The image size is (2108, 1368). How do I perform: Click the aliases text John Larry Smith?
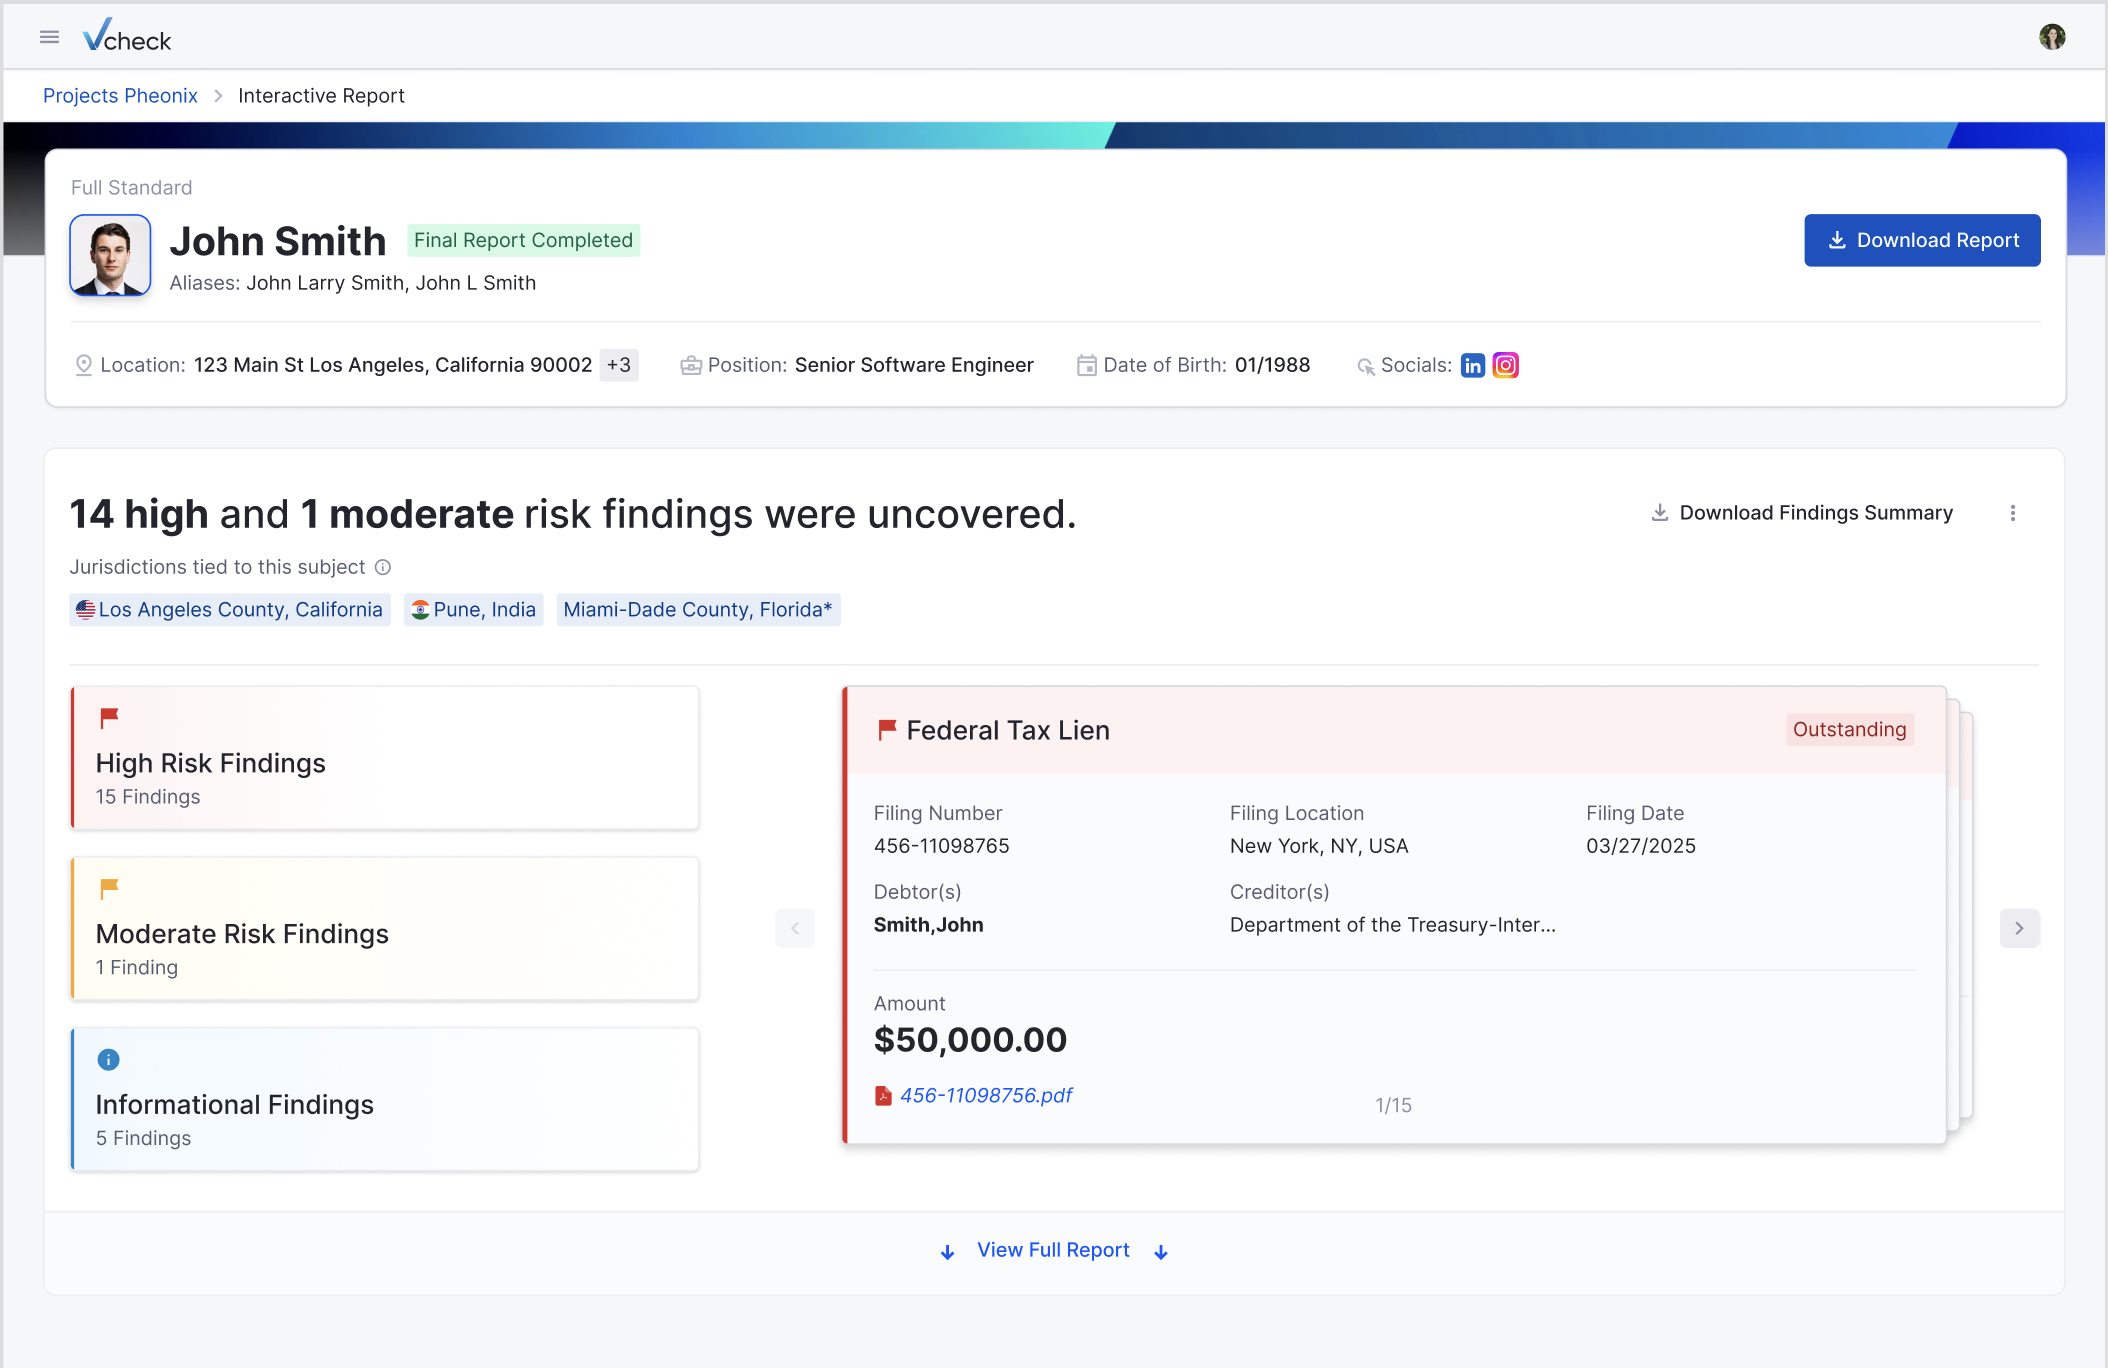(325, 283)
